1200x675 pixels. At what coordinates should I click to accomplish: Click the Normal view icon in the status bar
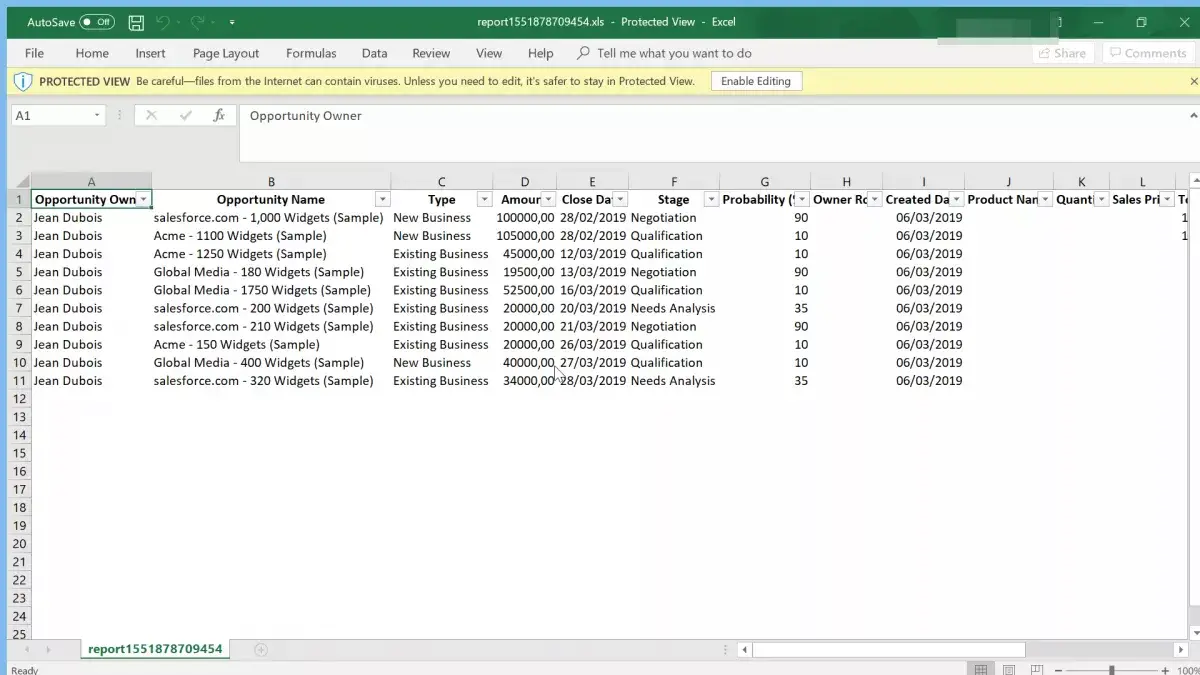coord(981,670)
